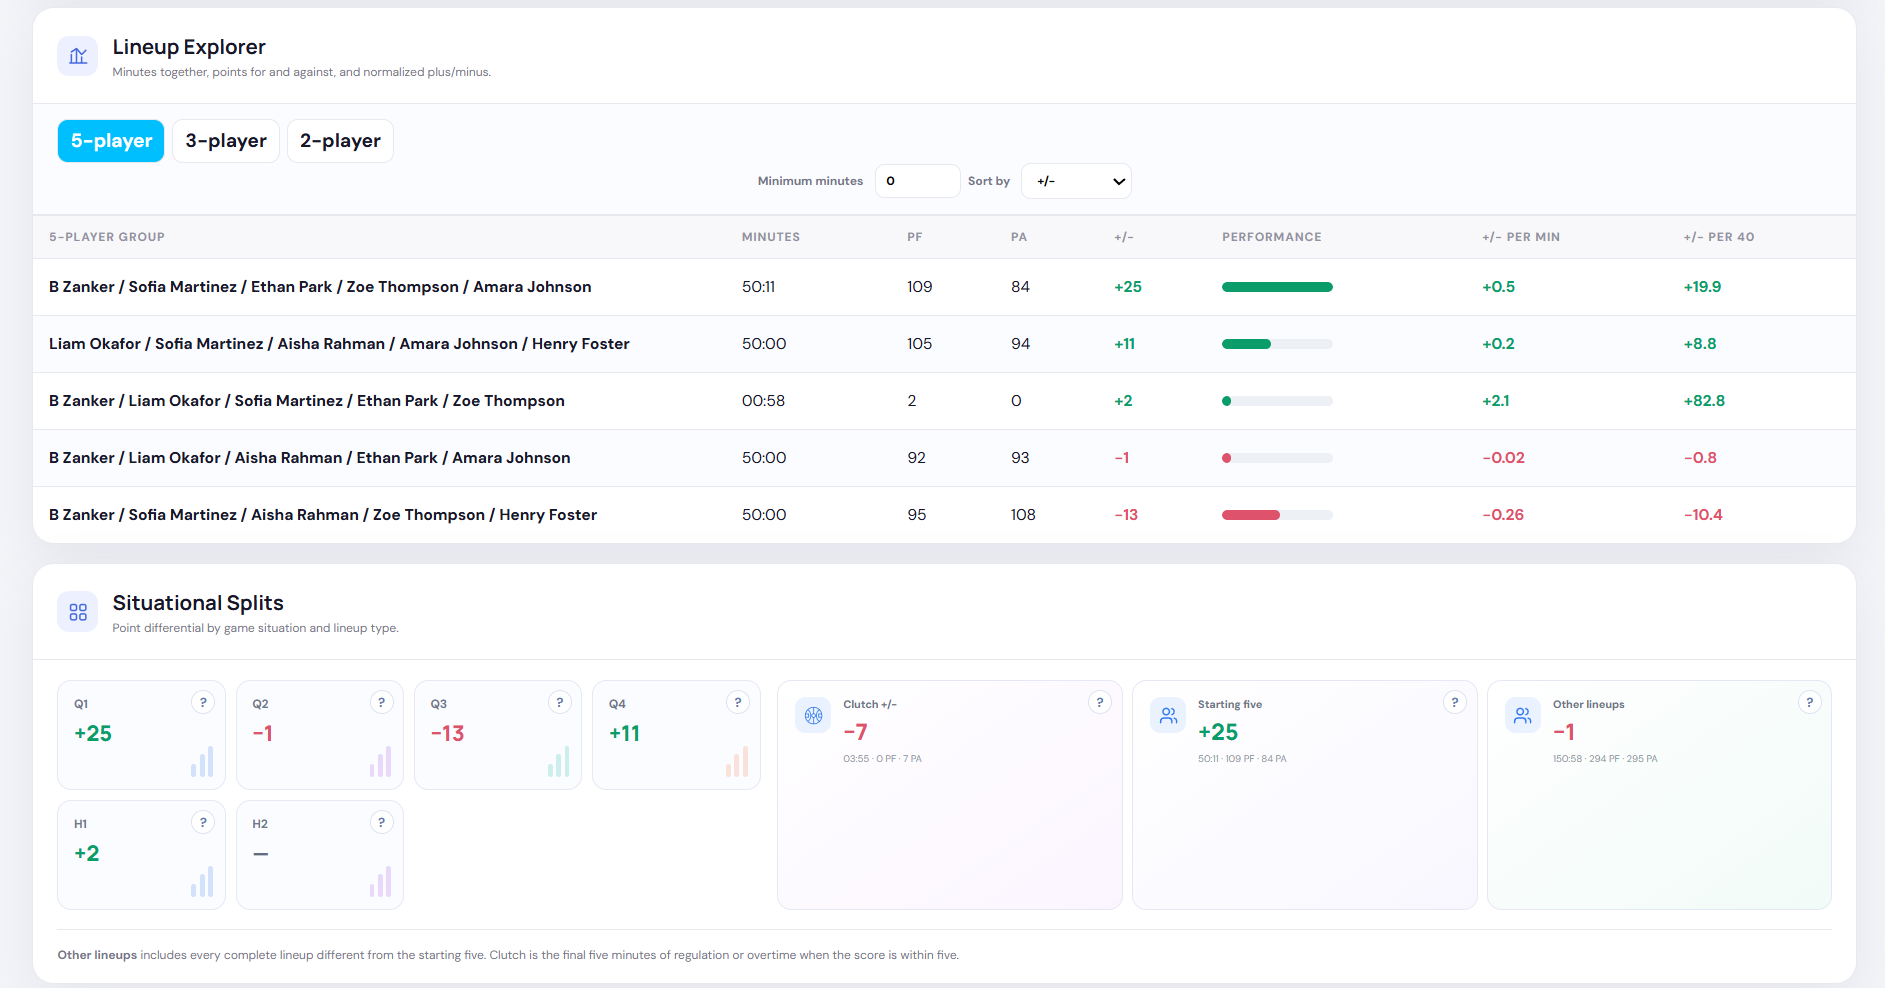This screenshot has width=1885, height=988.
Task: Click the red performance bar for -13 lineup
Action: (1251, 515)
